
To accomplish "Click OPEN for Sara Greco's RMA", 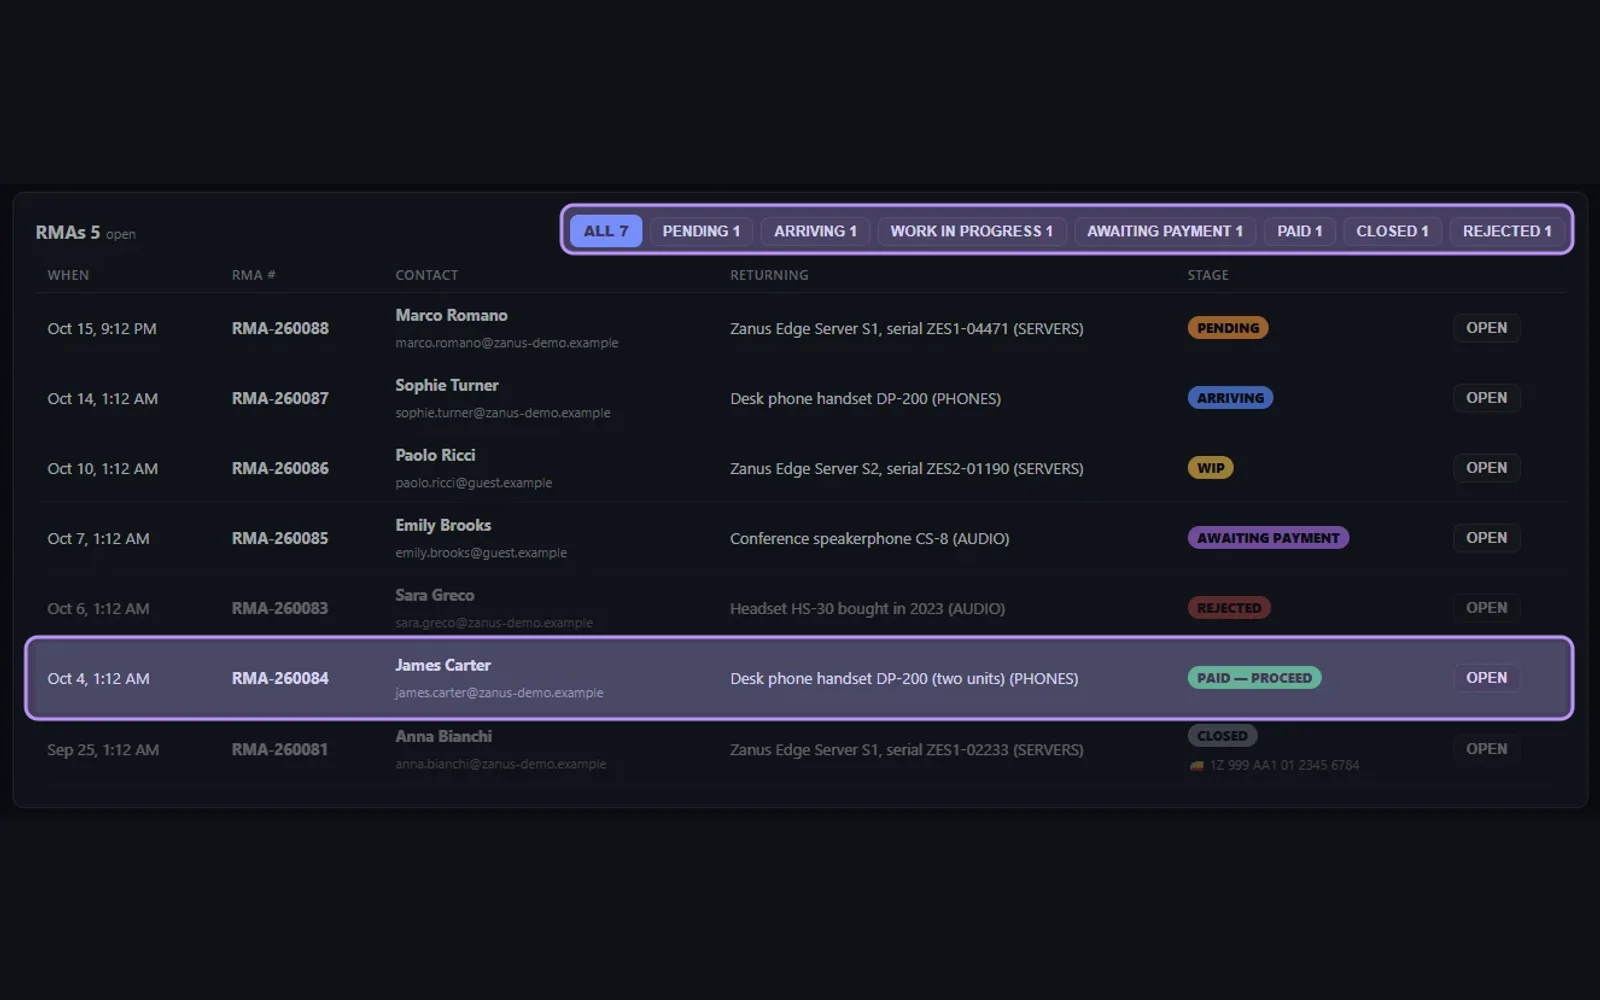I will tap(1486, 608).
